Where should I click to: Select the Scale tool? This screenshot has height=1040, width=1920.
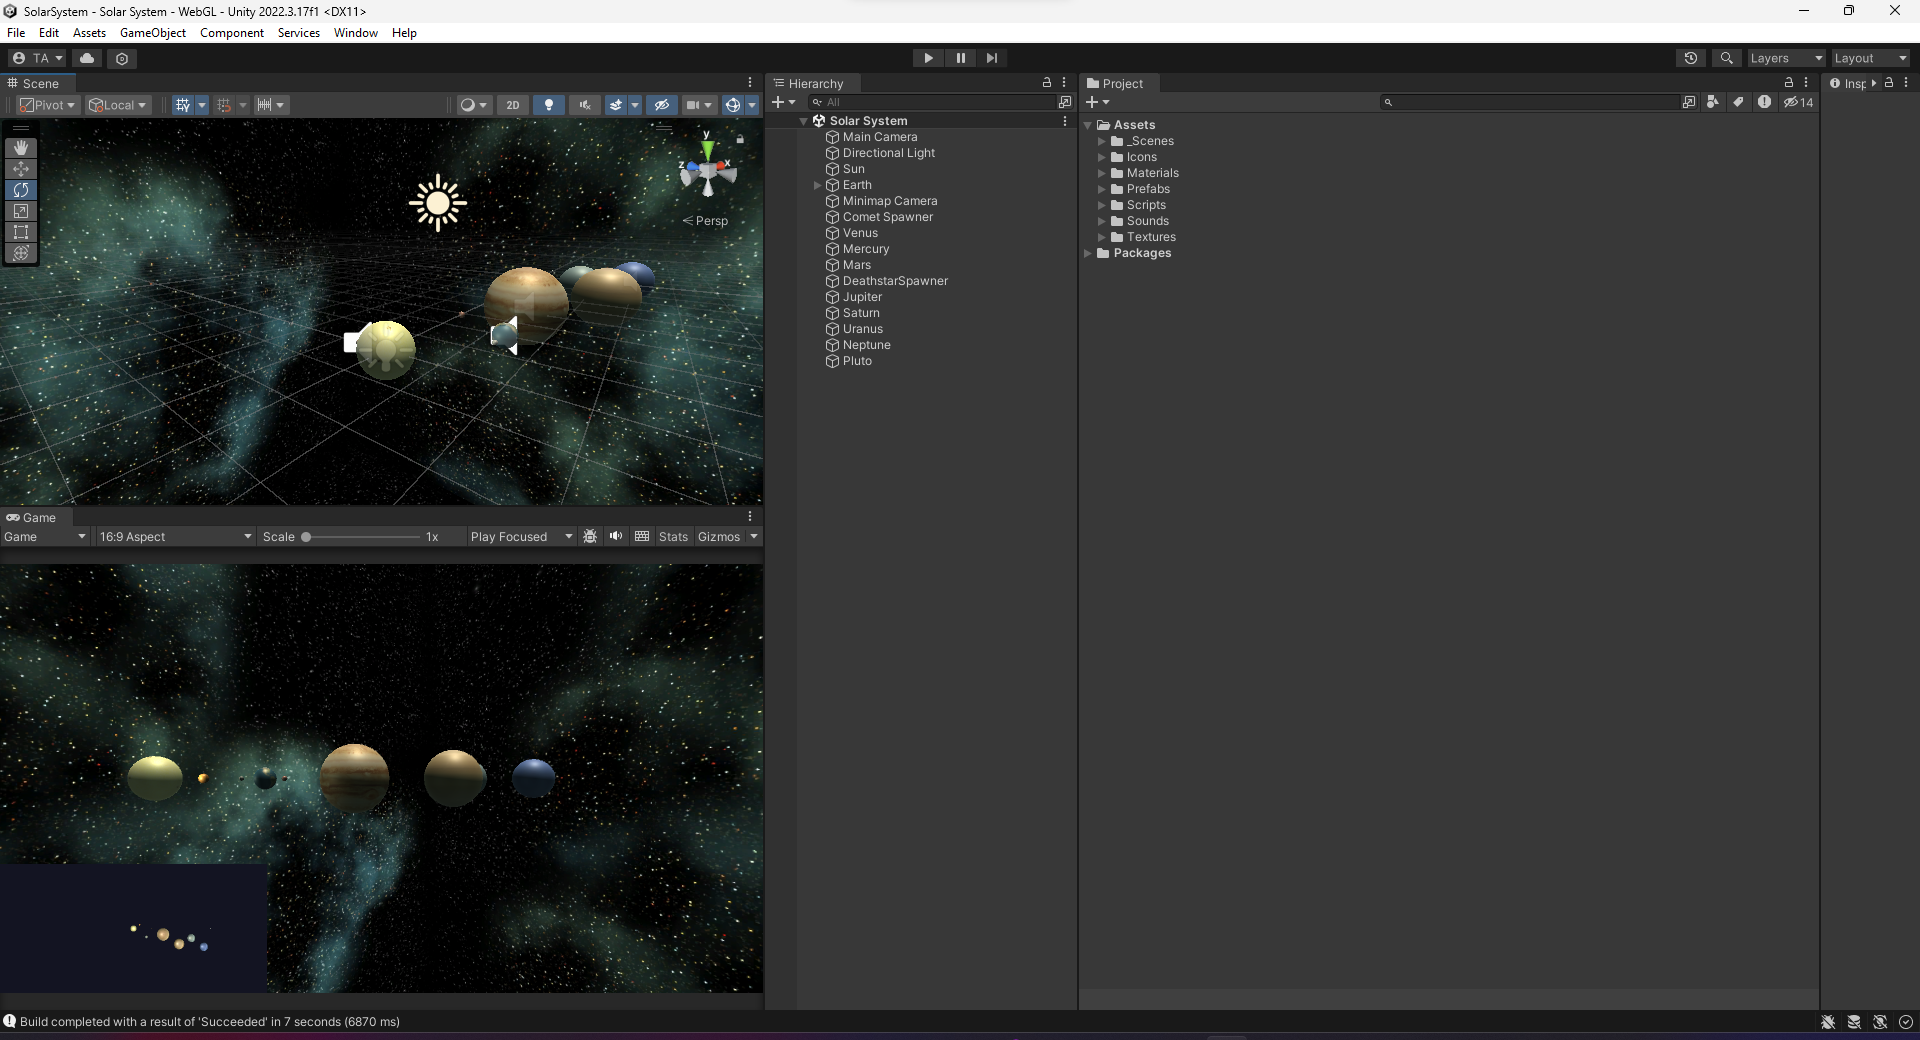coord(21,211)
